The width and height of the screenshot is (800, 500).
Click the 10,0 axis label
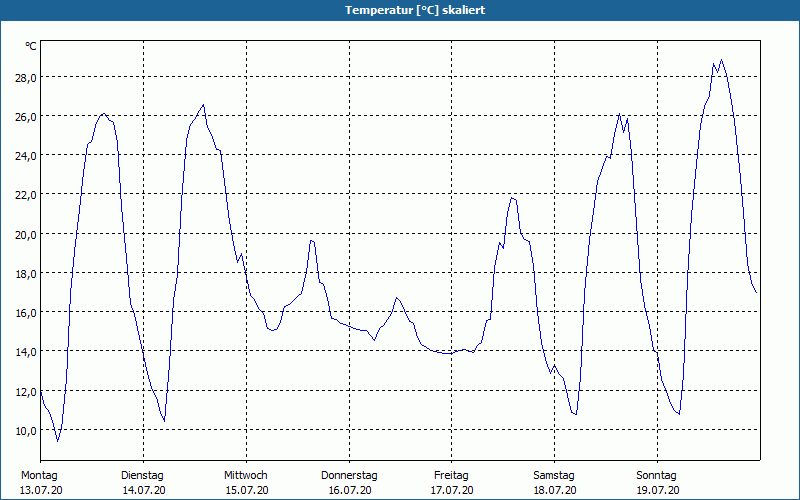(26, 431)
